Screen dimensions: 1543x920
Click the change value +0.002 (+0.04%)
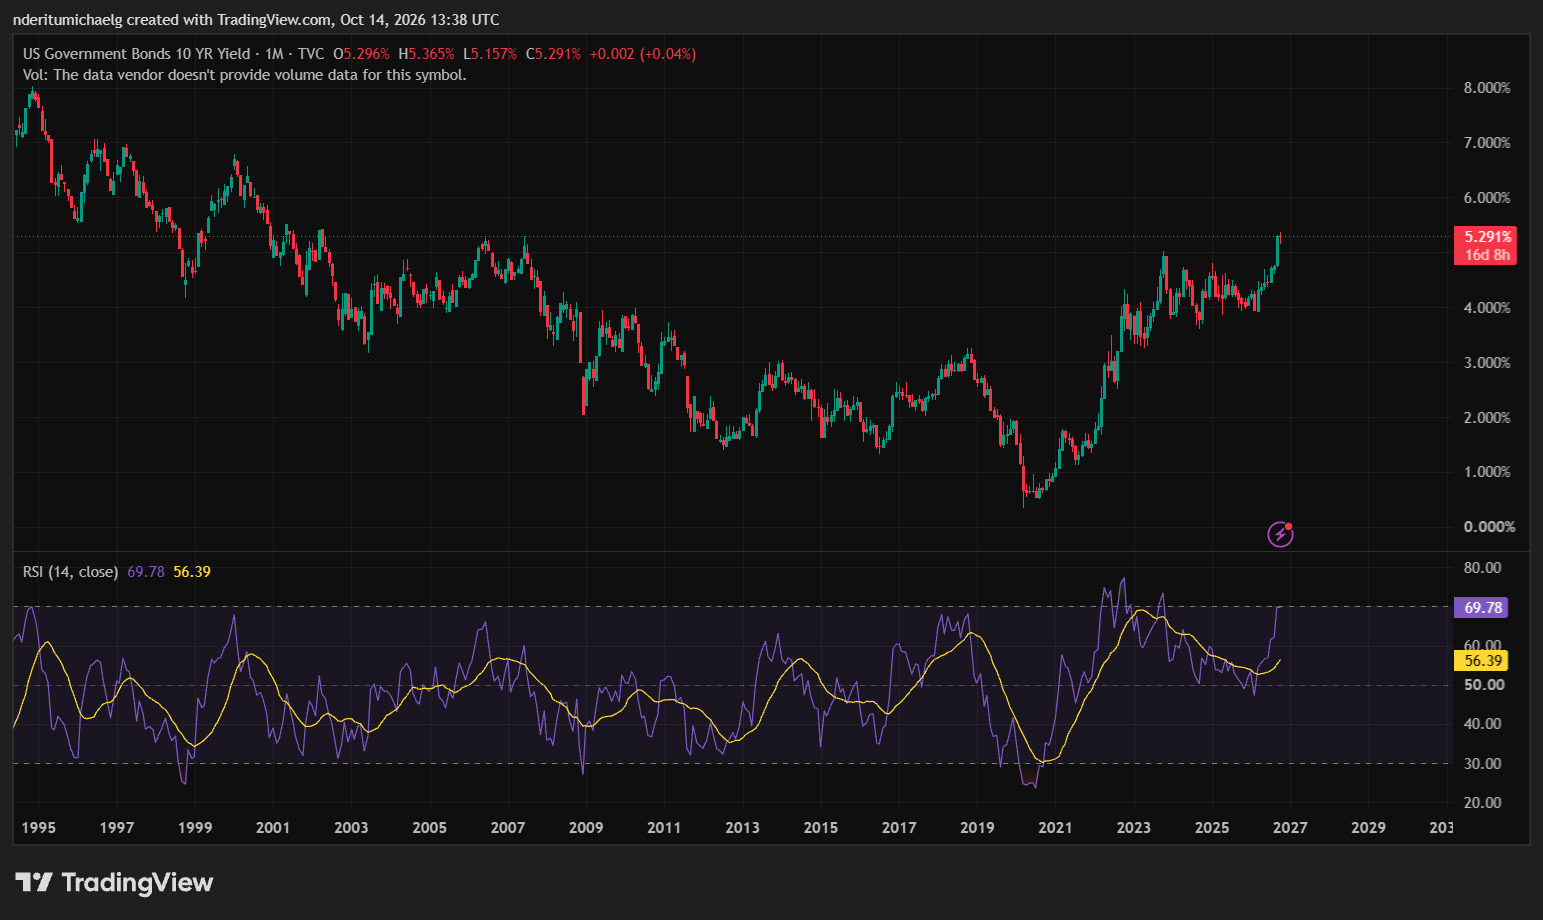coord(643,54)
